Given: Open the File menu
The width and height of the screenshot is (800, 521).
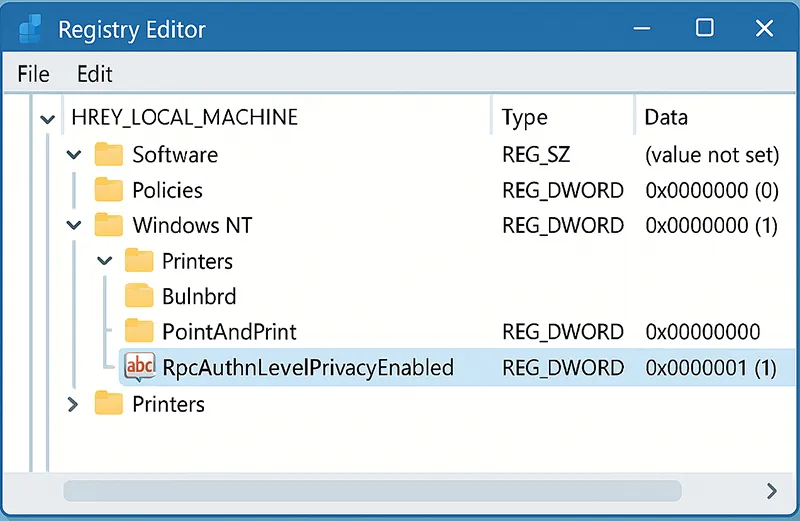Looking at the screenshot, I should pyautogui.click(x=34, y=74).
